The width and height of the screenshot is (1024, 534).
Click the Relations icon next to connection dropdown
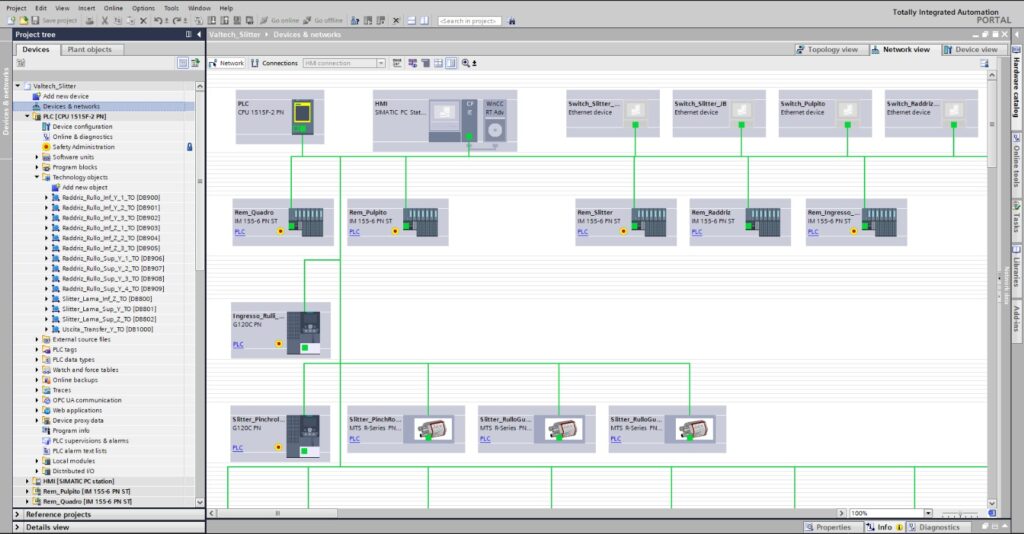pos(397,63)
